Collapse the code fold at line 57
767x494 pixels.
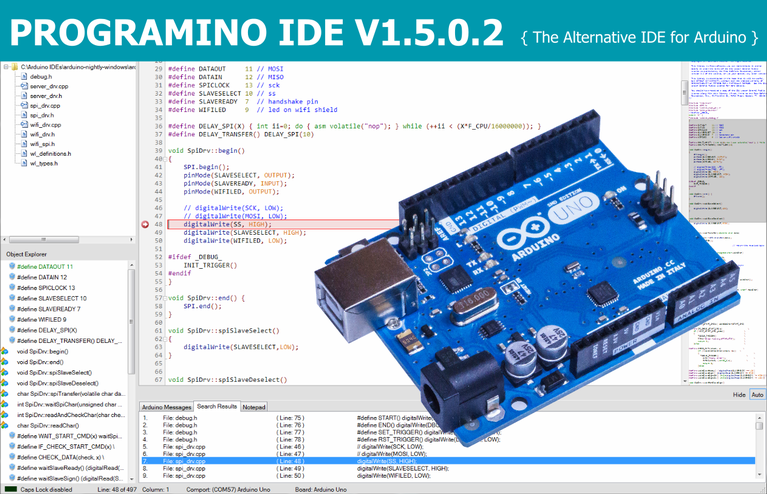(x=165, y=298)
